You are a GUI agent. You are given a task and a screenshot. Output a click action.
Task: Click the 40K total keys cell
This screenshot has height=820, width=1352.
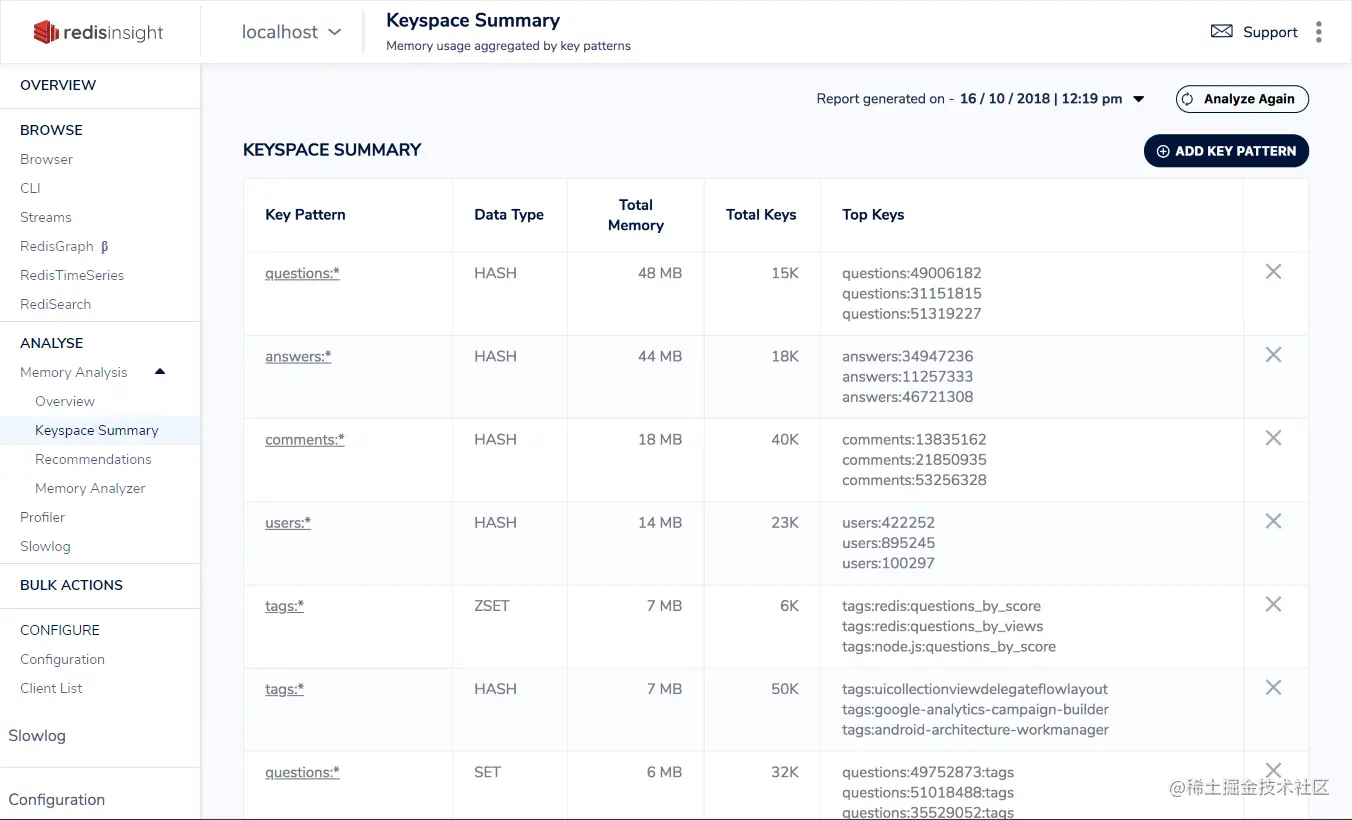click(785, 439)
